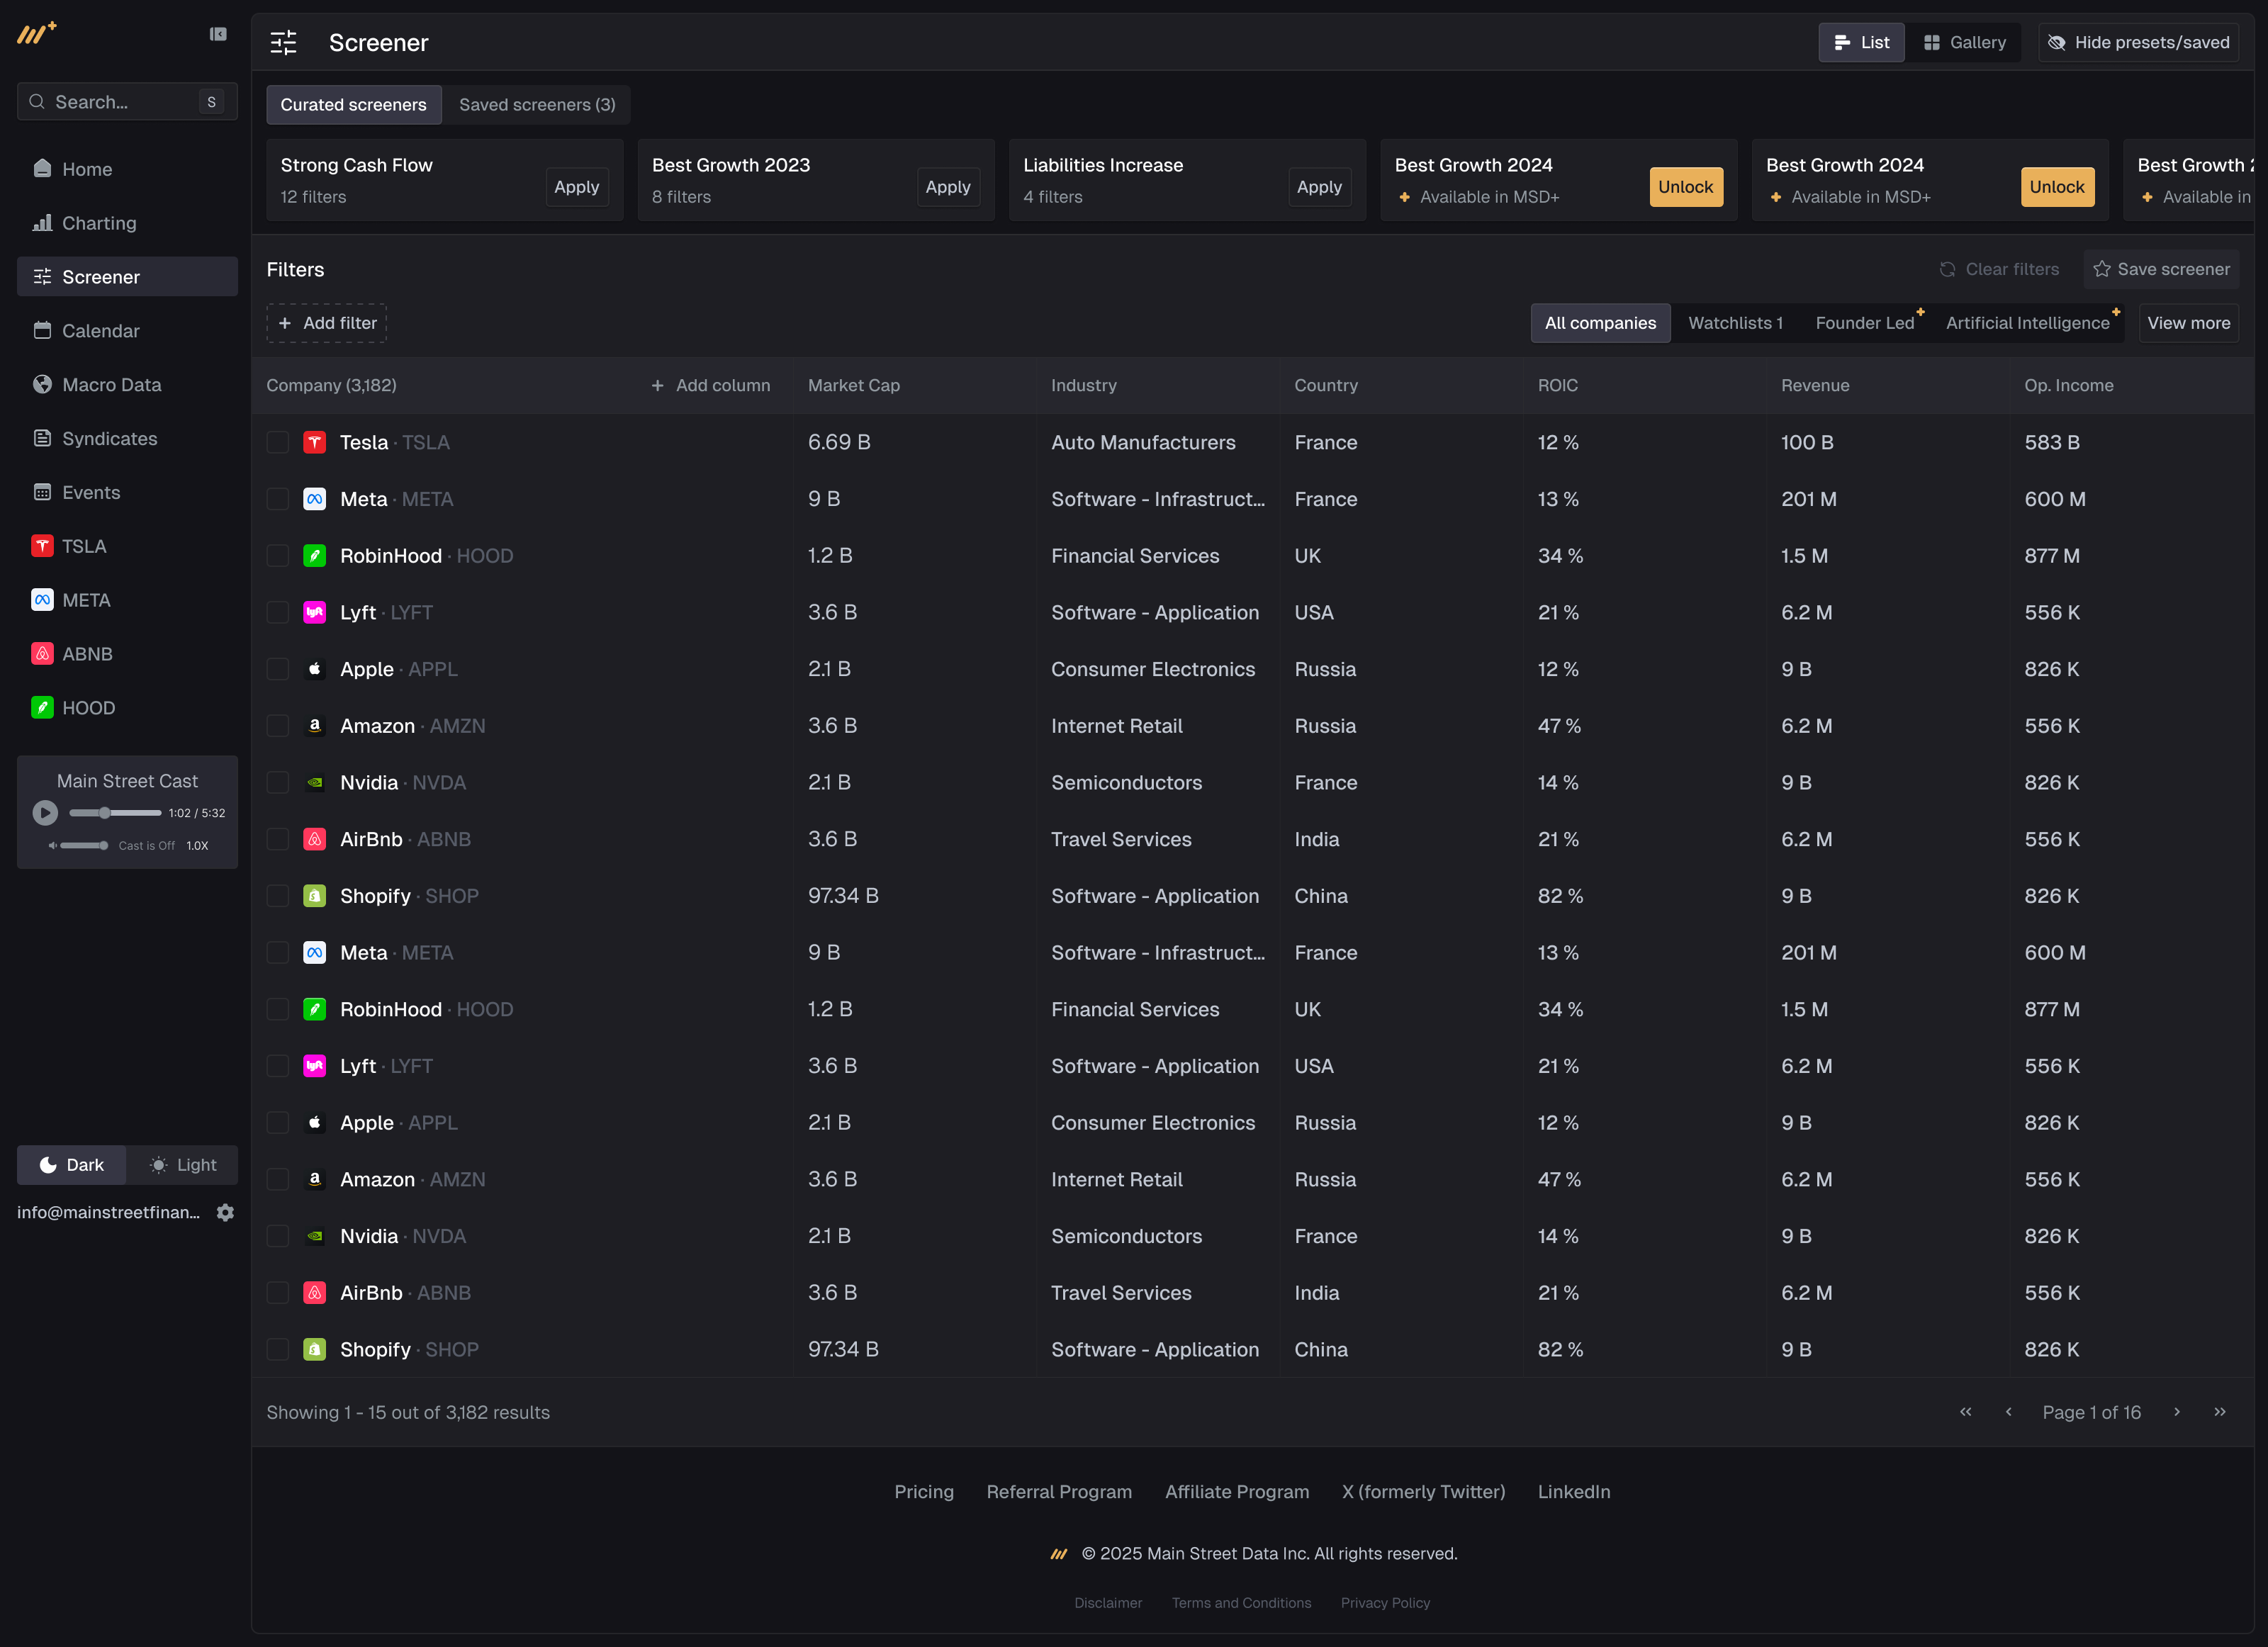Screen dimensions: 2268x1647
Task: Select the first RobinHood row checkbox
Action: pos(278,555)
